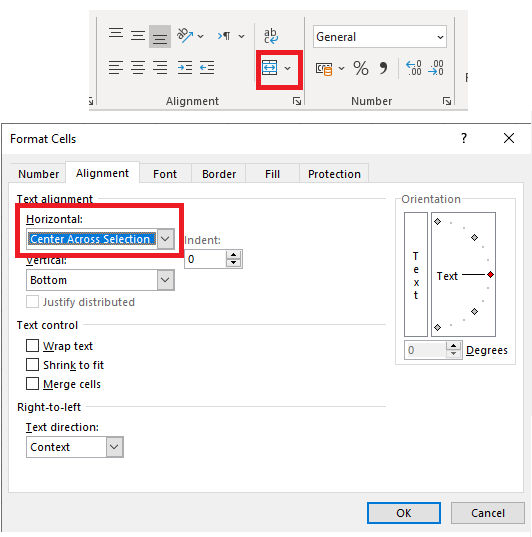Click the OK button
Viewport: 532px width, 537px height.
click(404, 513)
